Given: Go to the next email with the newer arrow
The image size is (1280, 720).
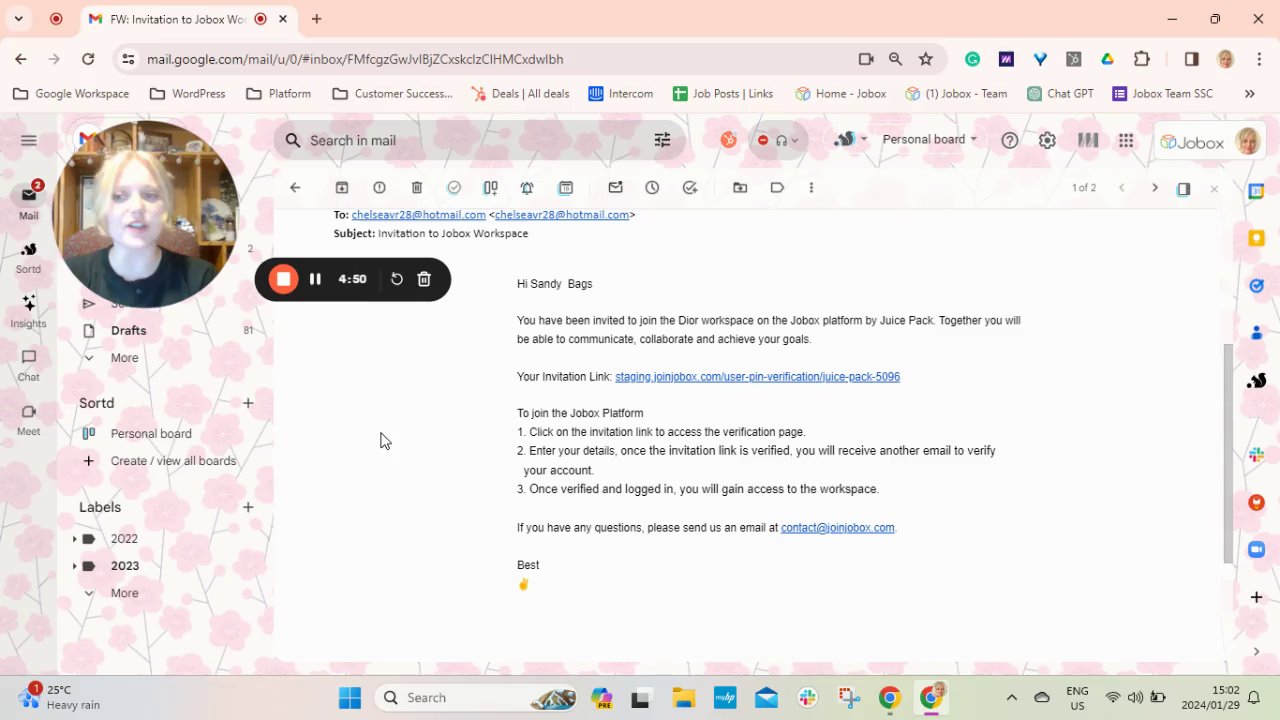Looking at the screenshot, I should coord(1155,188).
